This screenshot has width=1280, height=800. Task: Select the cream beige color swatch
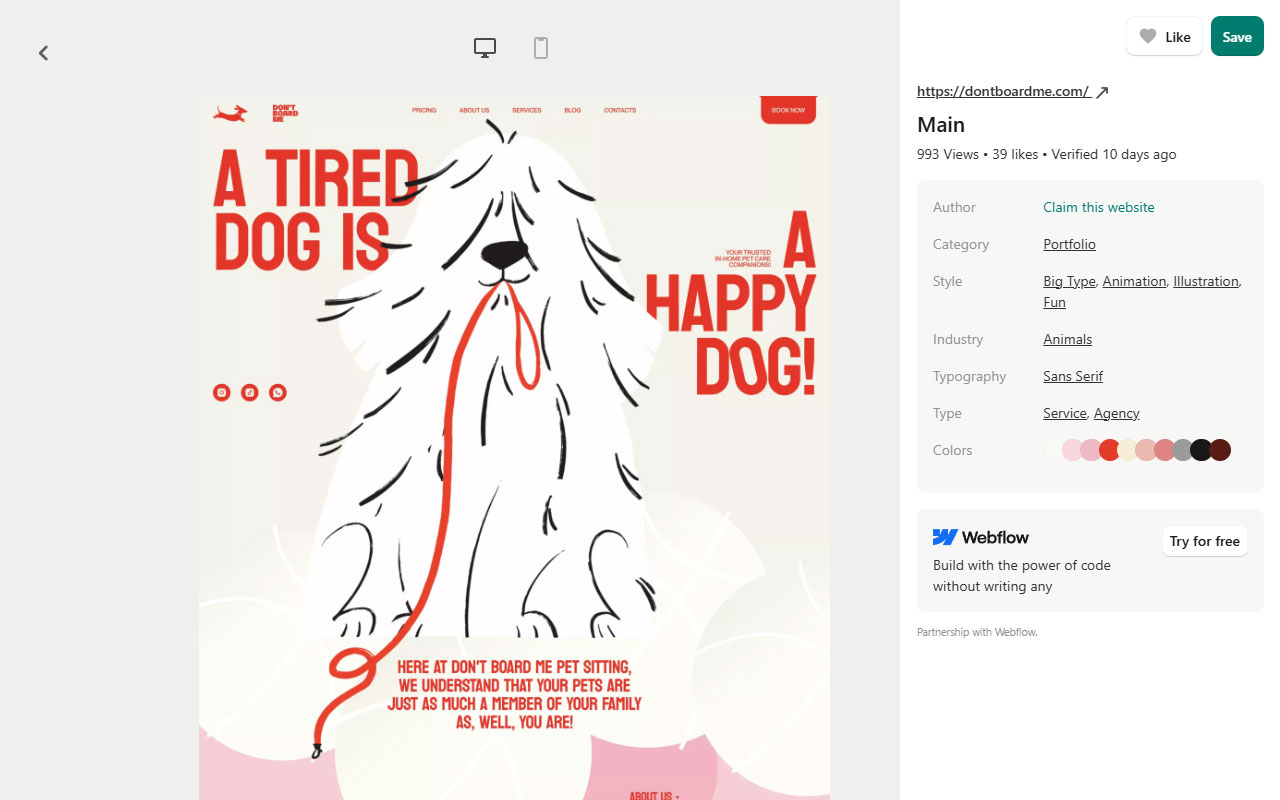click(x=1128, y=450)
